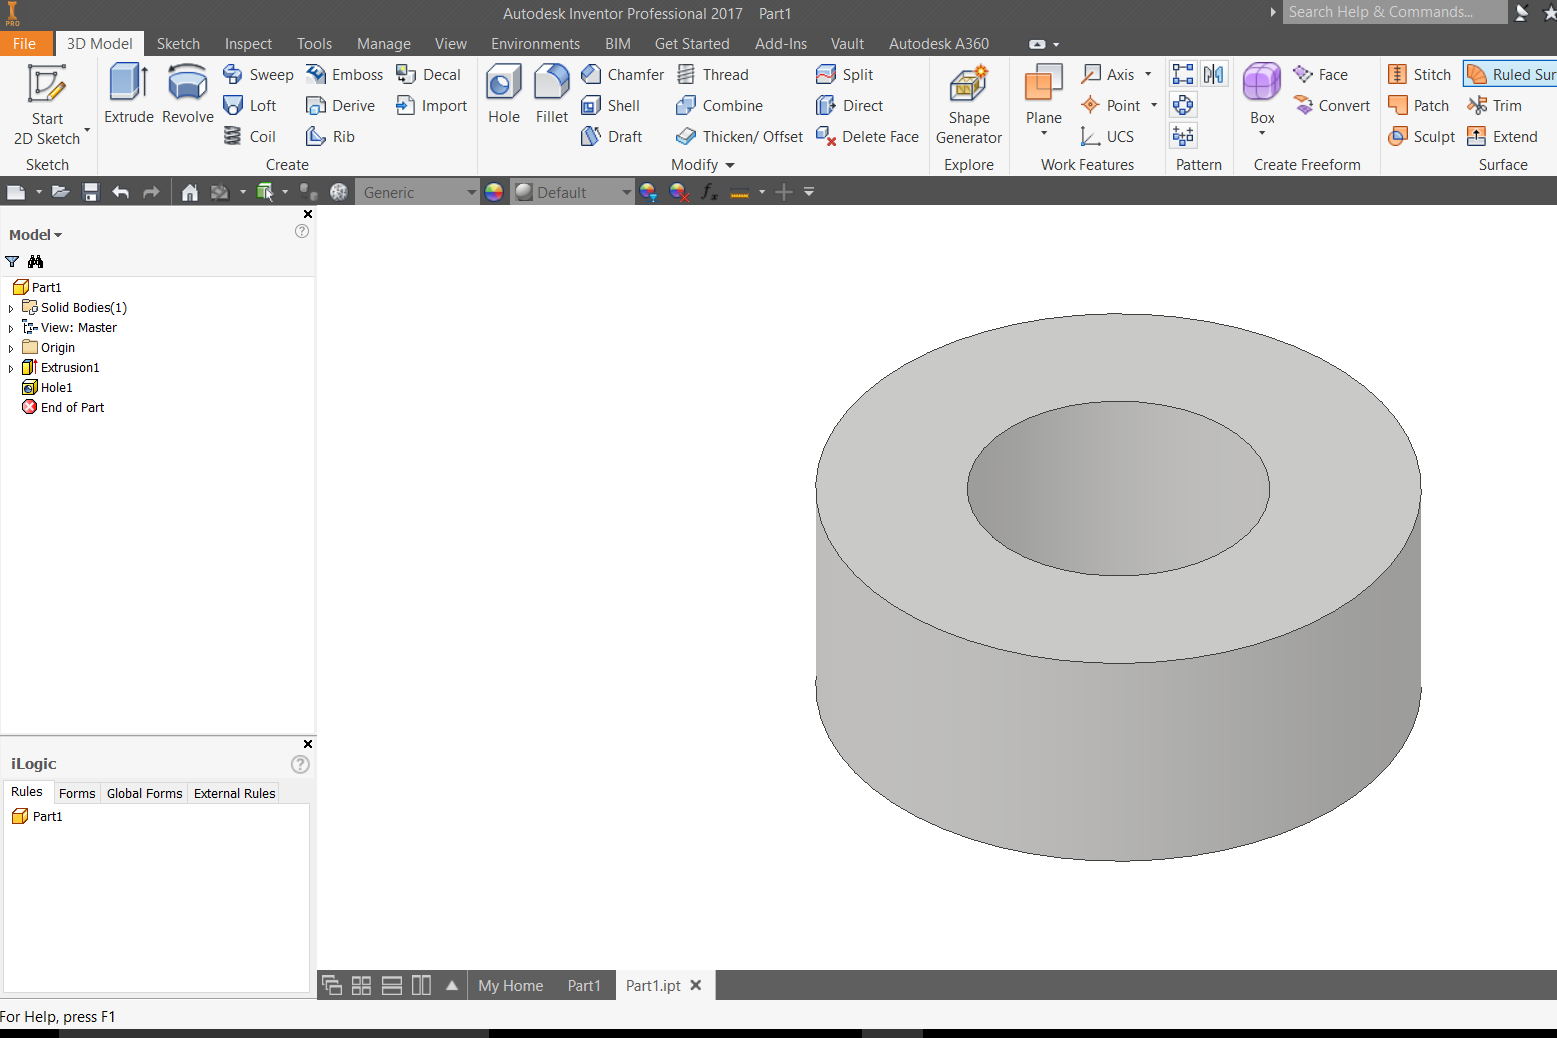1557x1038 pixels.
Task: Expand the Origin folder node
Action: point(11,348)
